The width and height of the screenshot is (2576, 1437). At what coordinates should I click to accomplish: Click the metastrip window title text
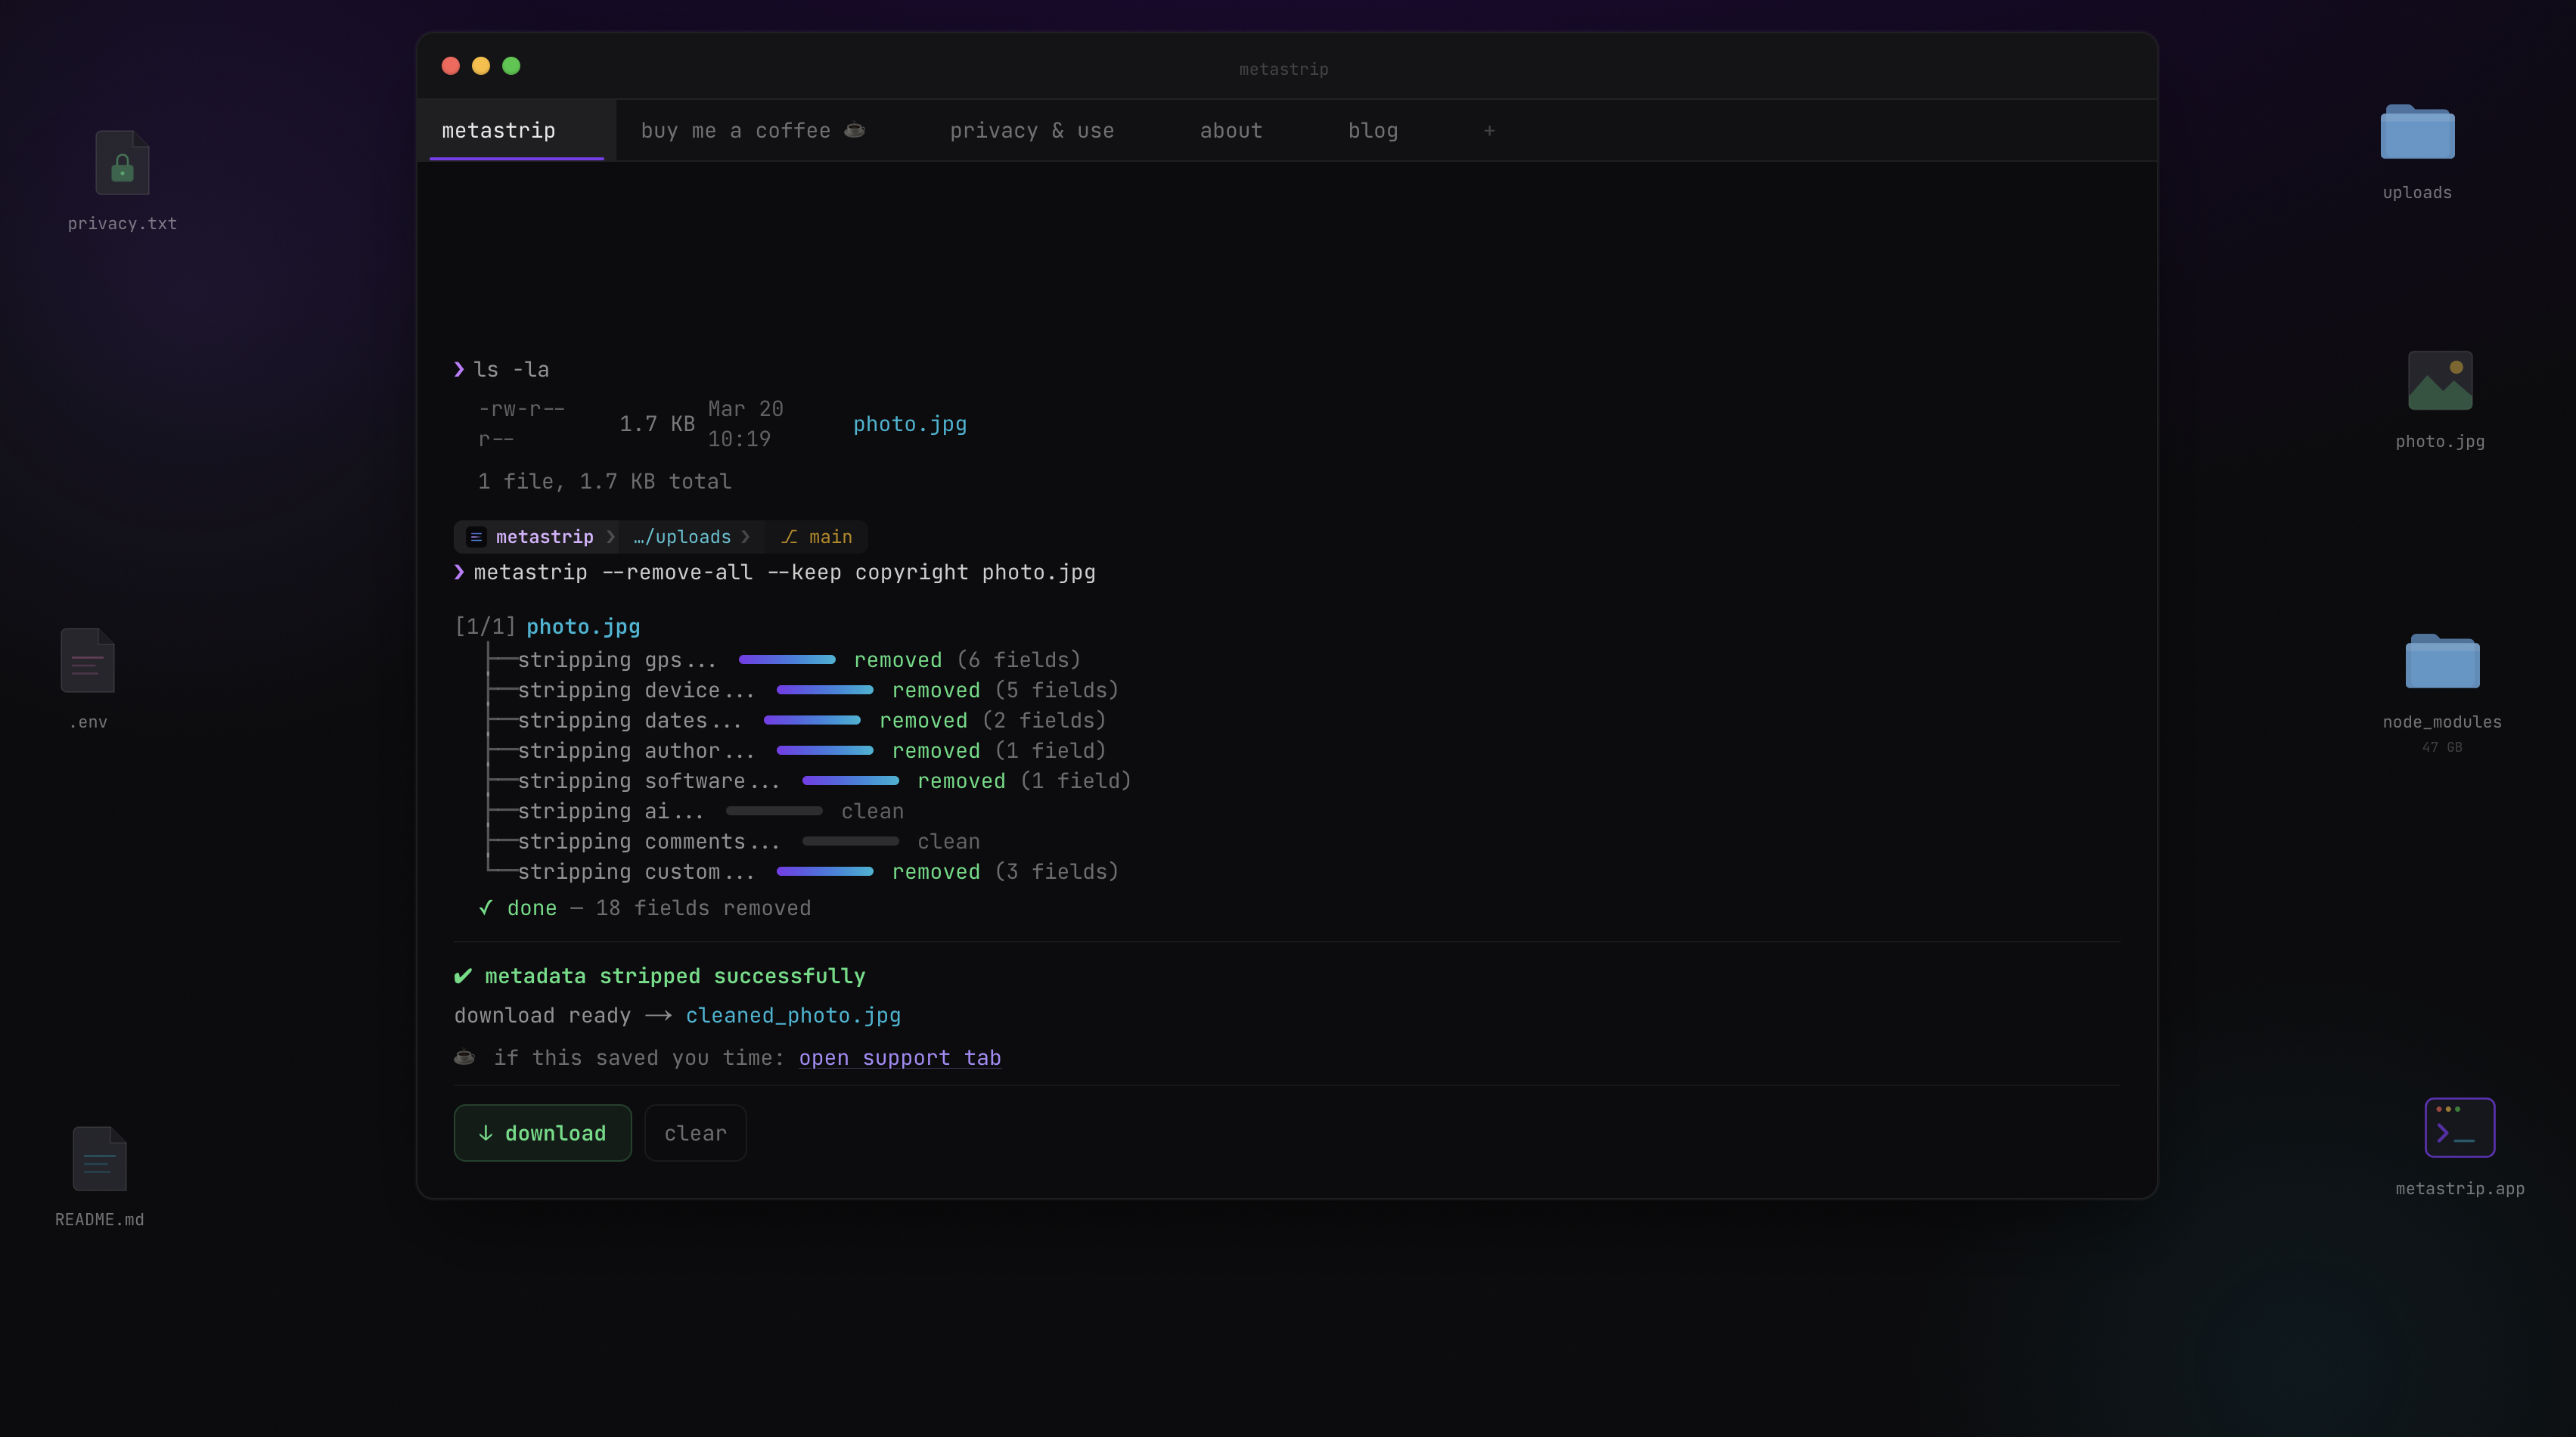tap(1284, 69)
